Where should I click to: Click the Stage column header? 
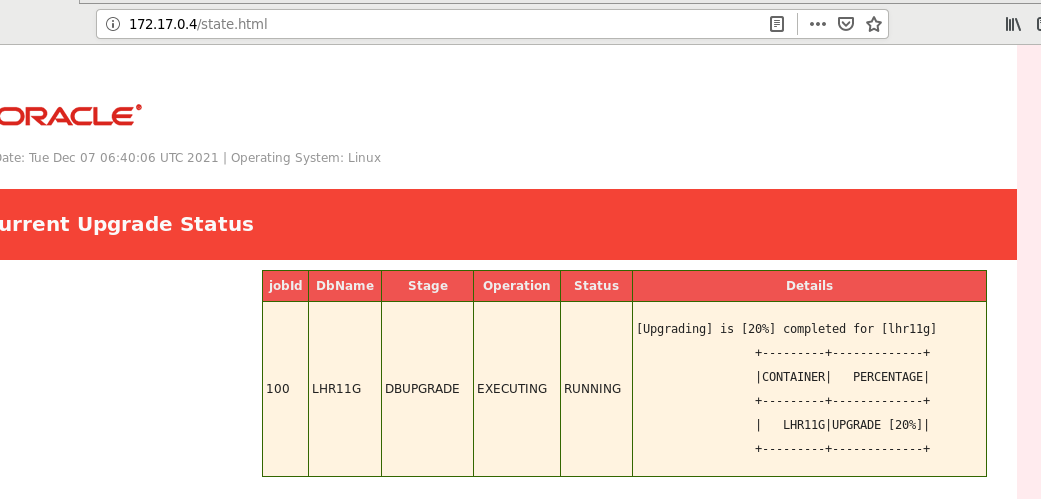pyautogui.click(x=428, y=286)
